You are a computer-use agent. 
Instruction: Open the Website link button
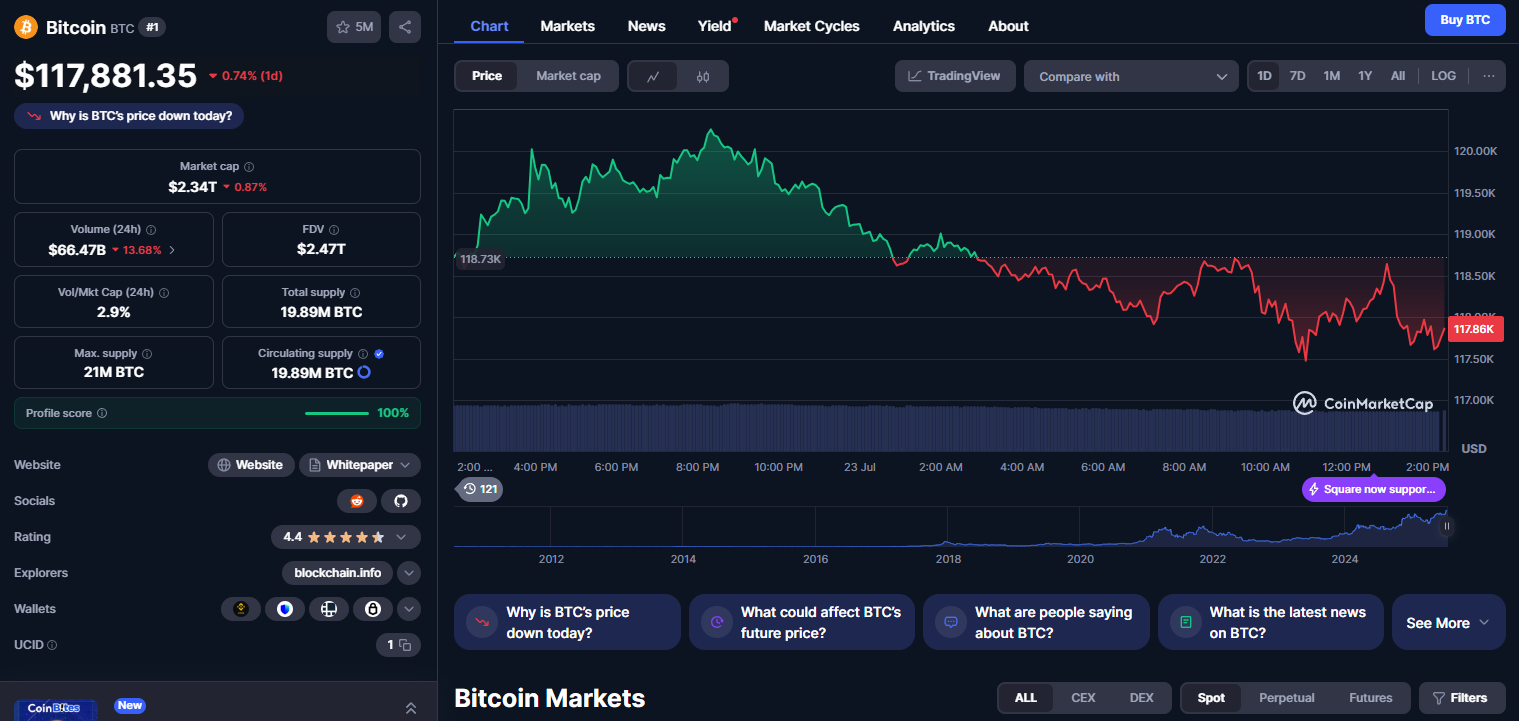251,465
